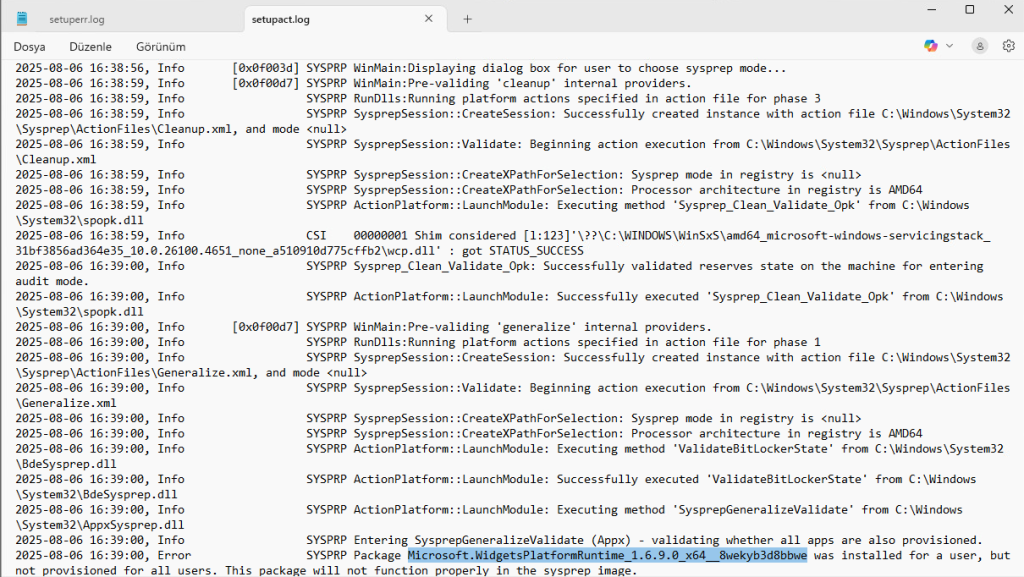The width and height of the screenshot is (1024, 577).
Task: Open the Dosya menu
Action: pos(29,46)
